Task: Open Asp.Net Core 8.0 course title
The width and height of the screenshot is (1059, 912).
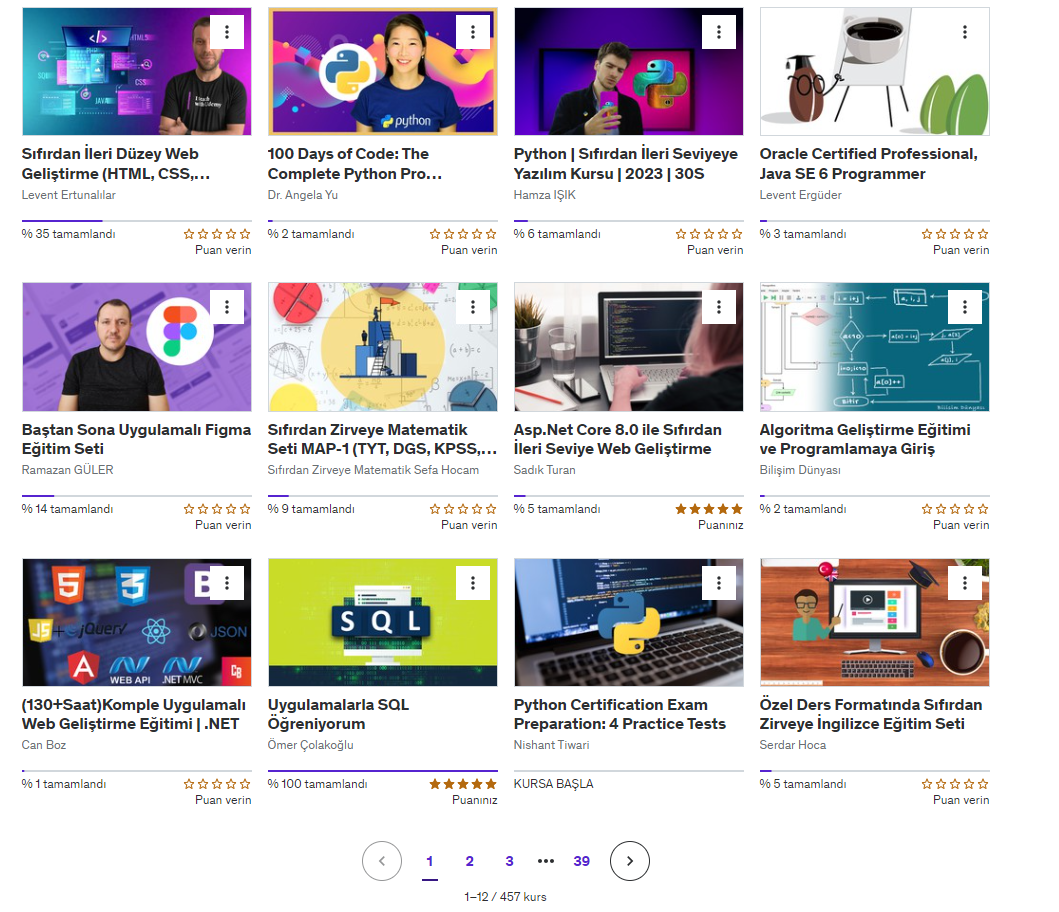Action: click(x=617, y=439)
